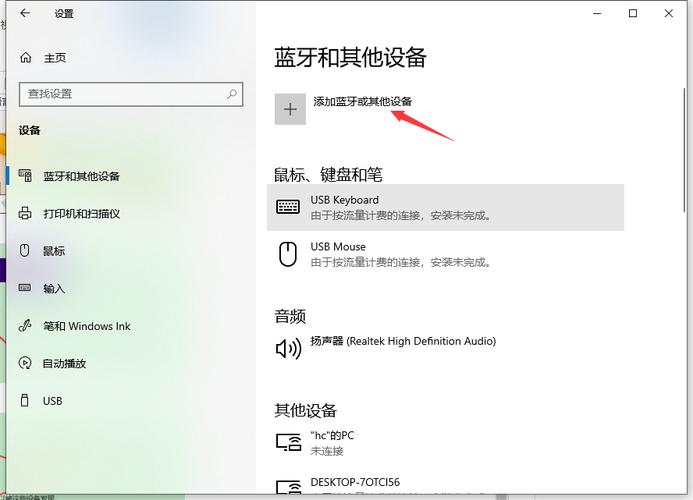Select the keyboard icon beside 输入
Viewport: 693px width, 500px height.
(x=25, y=288)
